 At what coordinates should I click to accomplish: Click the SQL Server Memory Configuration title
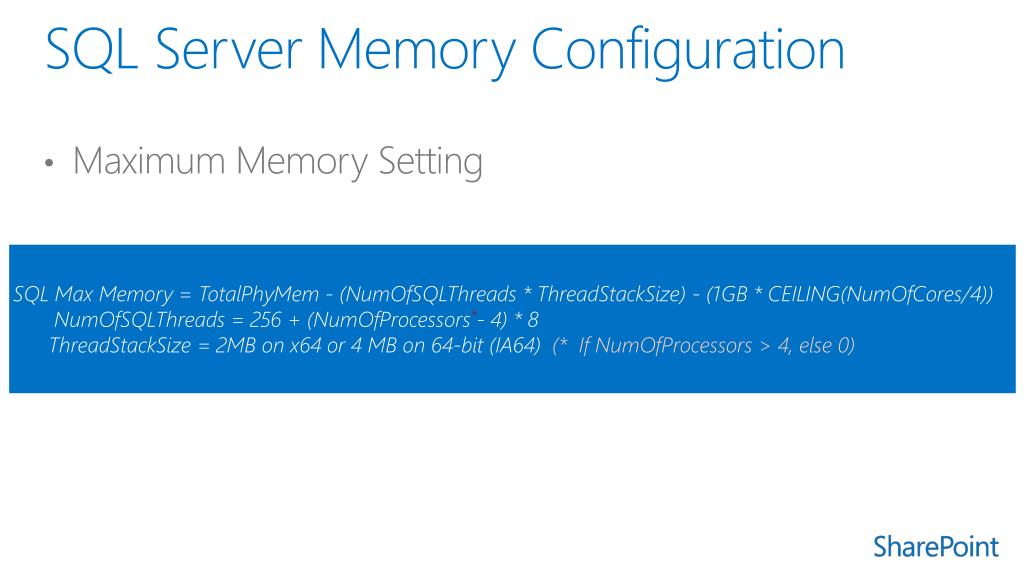point(445,51)
